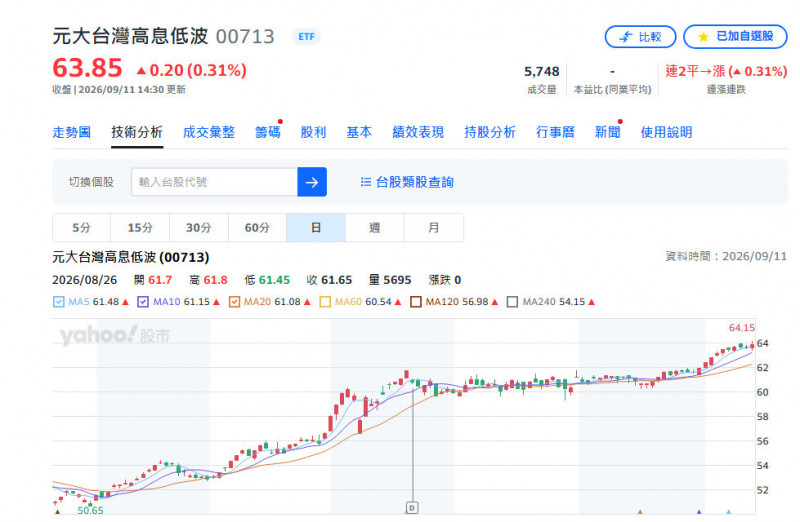Click the 輸入台股代號 input field
This screenshot has height=522, width=800.
[214, 182]
